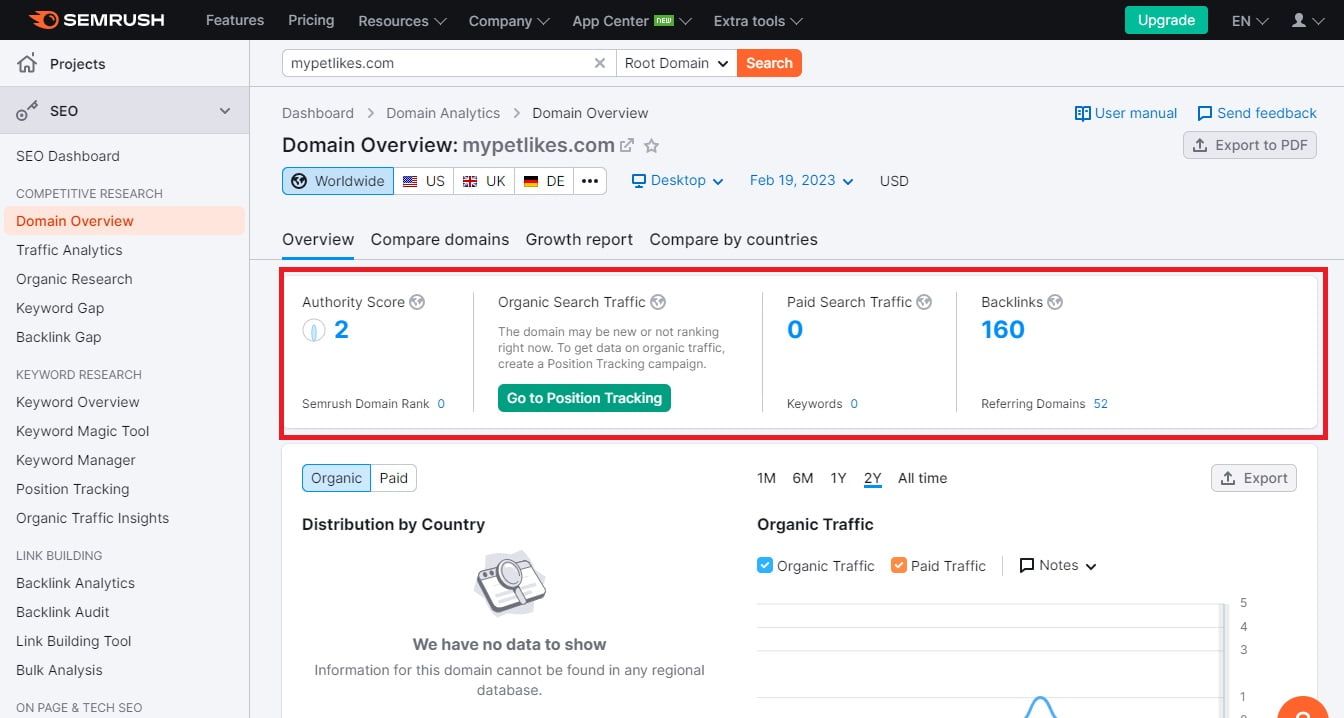Click the Domain Analytics breadcrumb link

443,113
